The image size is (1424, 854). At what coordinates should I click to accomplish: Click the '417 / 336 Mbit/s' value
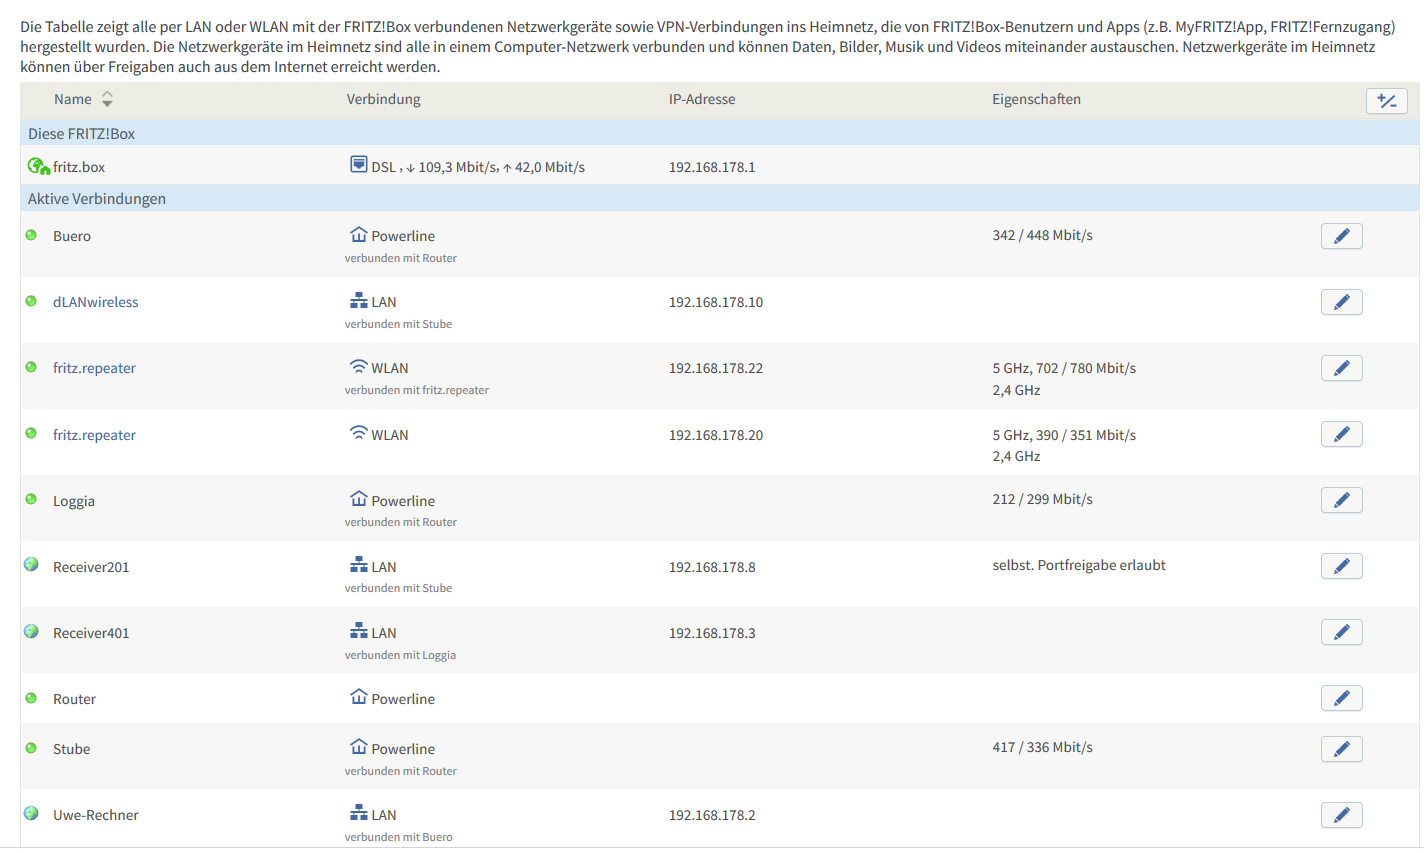pyautogui.click(x=1042, y=747)
